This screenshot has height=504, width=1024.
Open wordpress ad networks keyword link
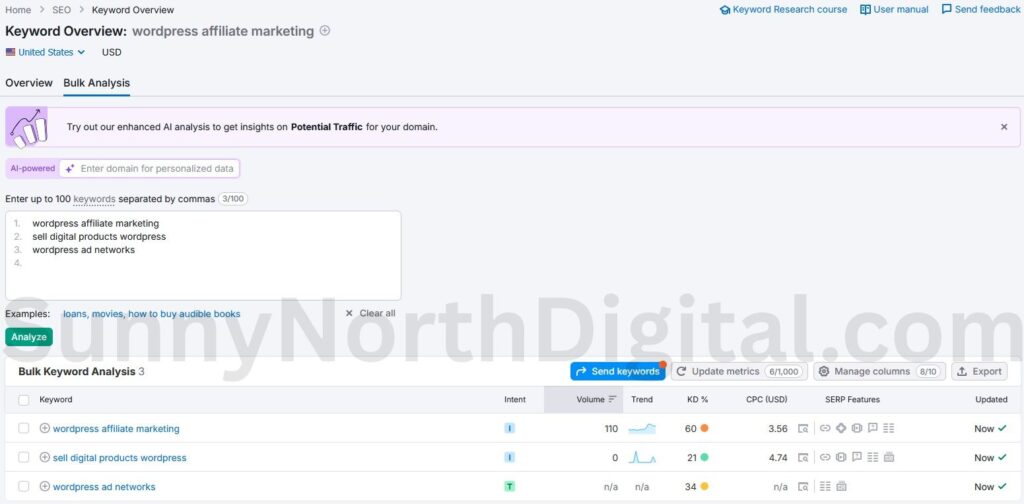104,486
